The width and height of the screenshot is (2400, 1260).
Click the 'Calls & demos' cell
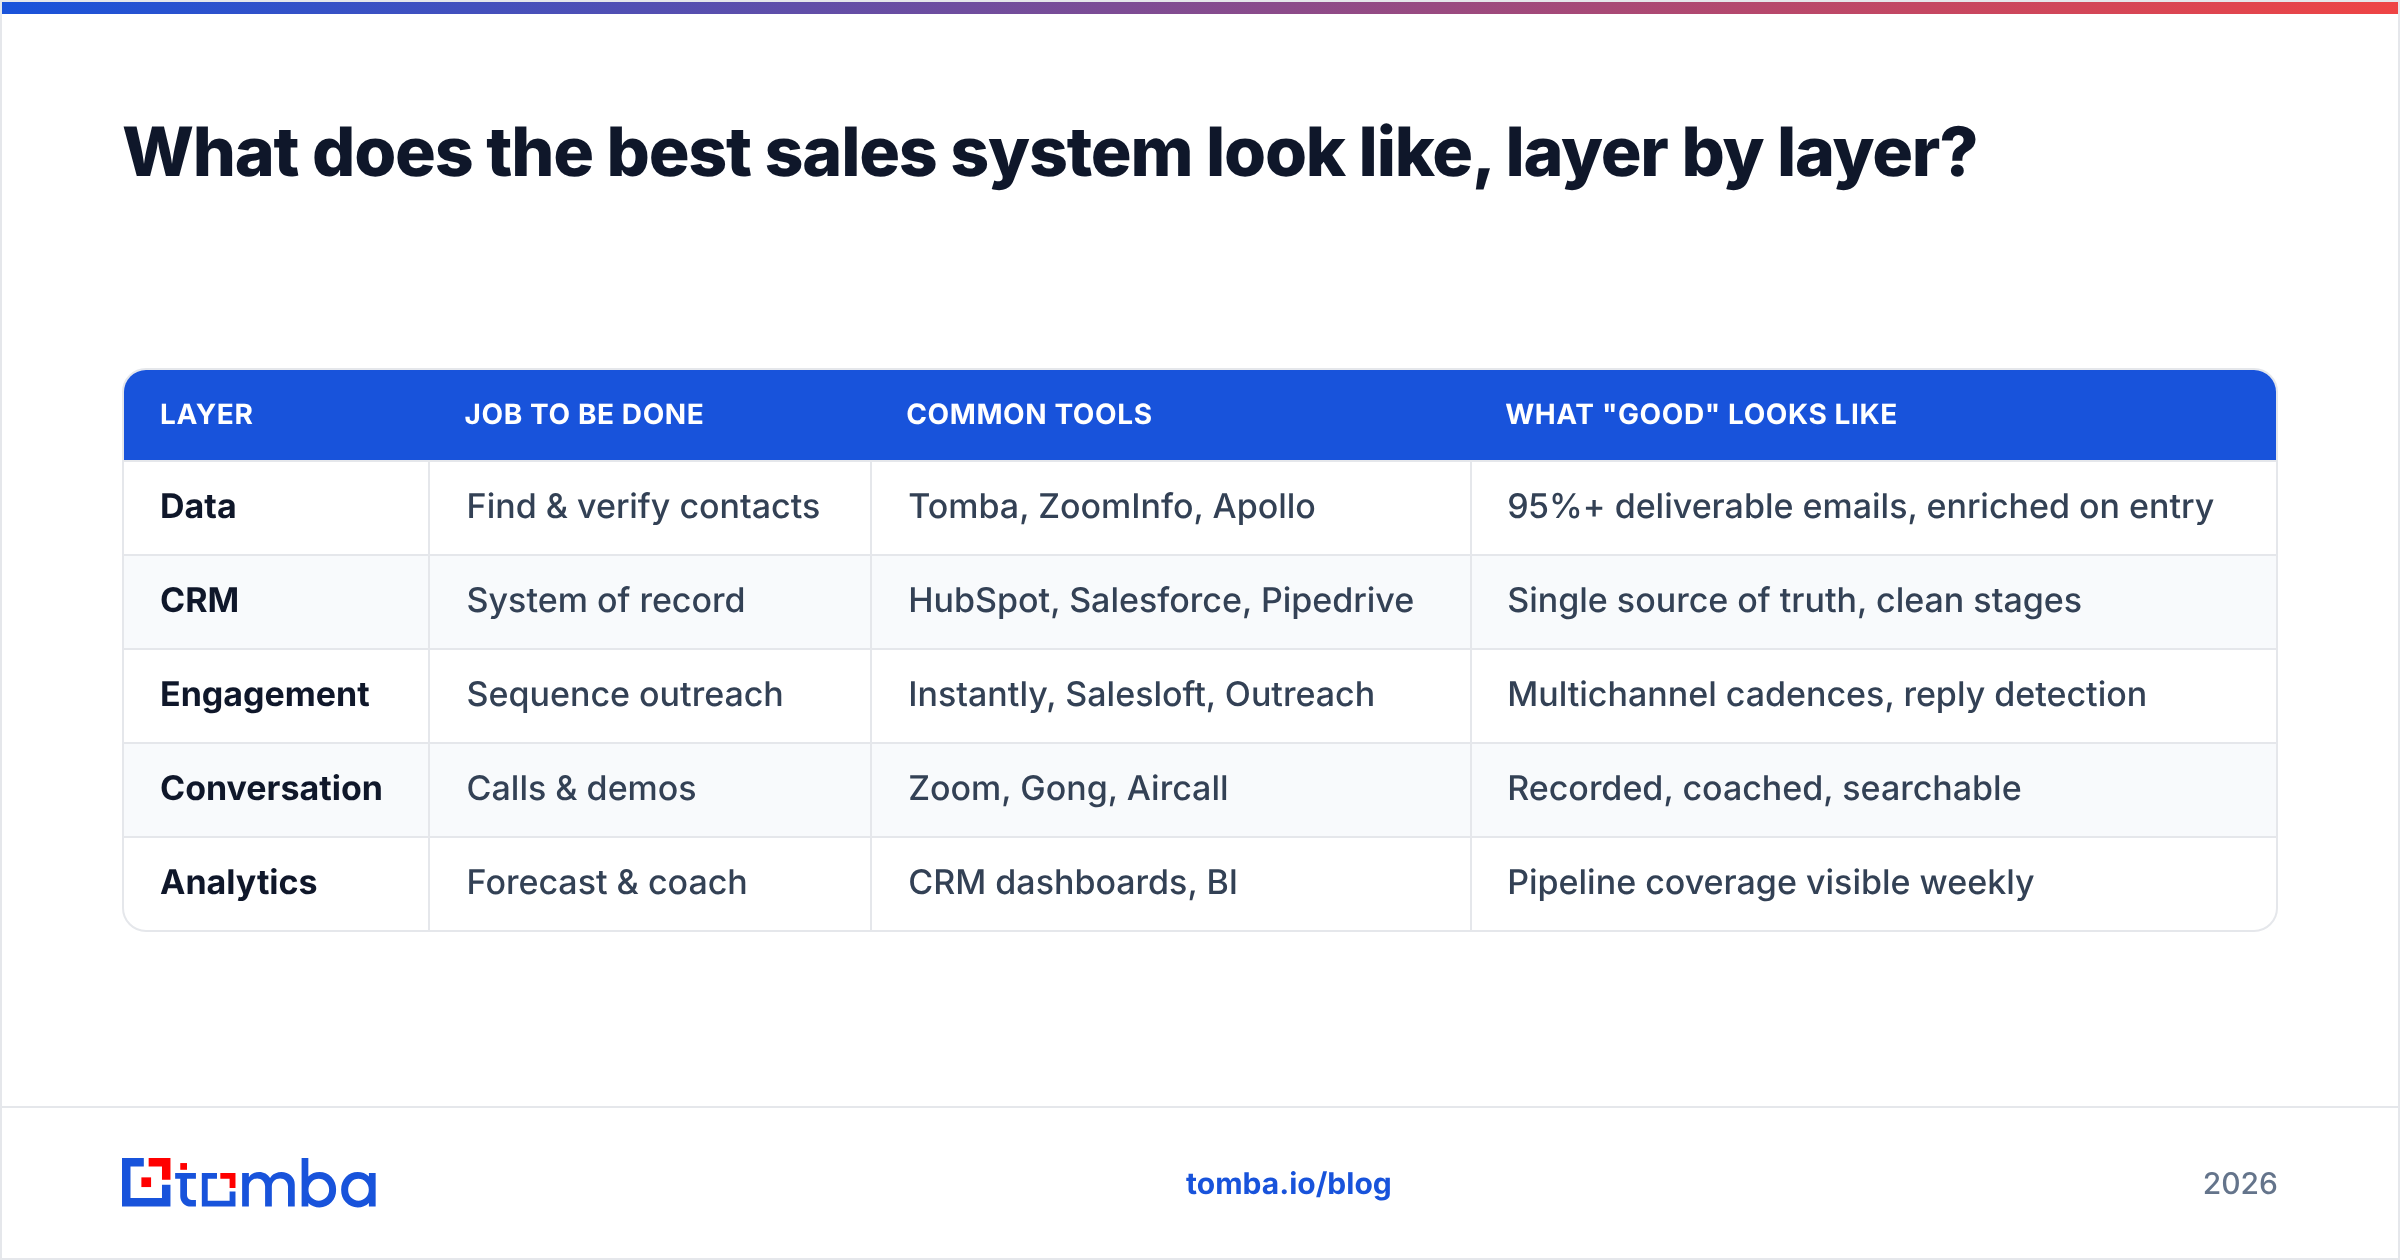coord(650,789)
